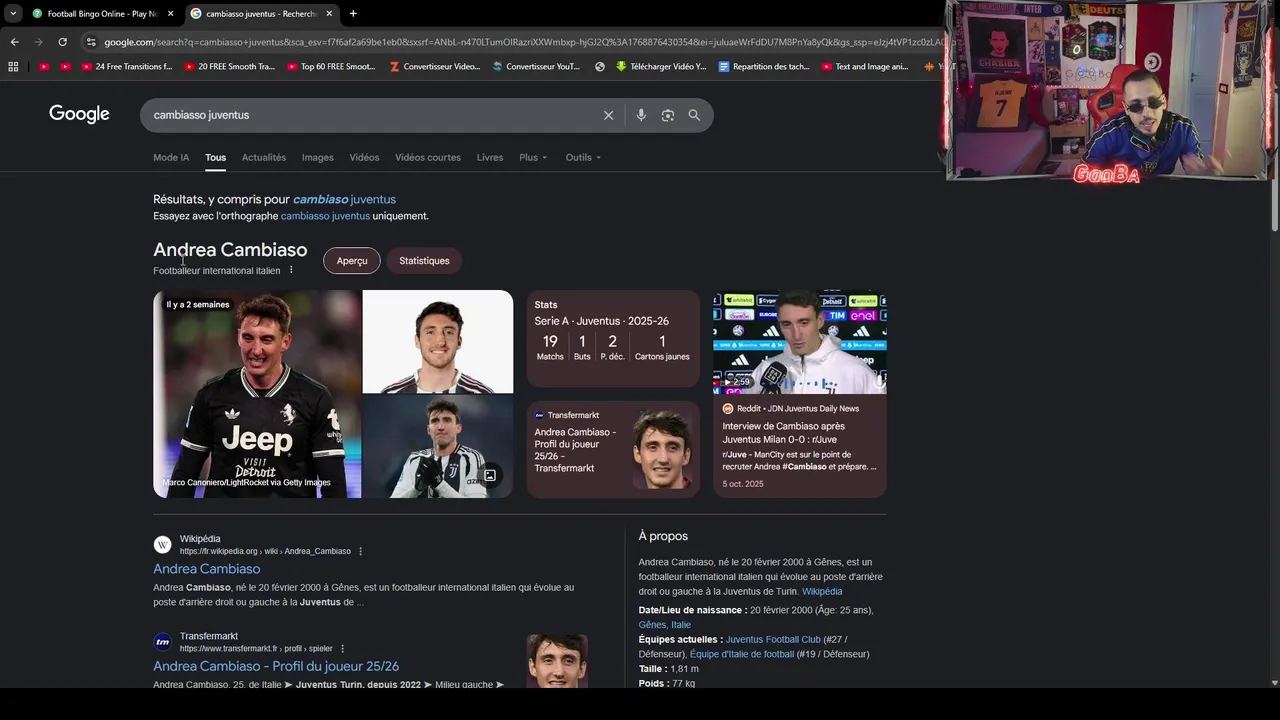Open the '24 Free Transitions' bookmark
The width and height of the screenshot is (1280, 720).
click(x=127, y=67)
